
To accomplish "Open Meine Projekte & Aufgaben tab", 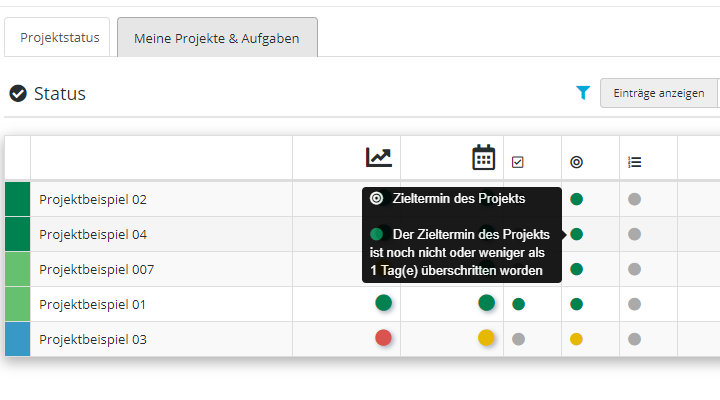I will (217, 38).
